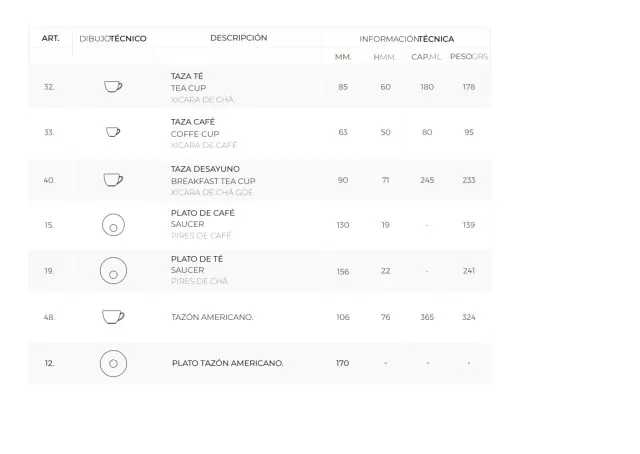The width and height of the screenshot is (640, 454).
Task: Select the breakfast tea cup drawing icon
Action: [113, 180]
